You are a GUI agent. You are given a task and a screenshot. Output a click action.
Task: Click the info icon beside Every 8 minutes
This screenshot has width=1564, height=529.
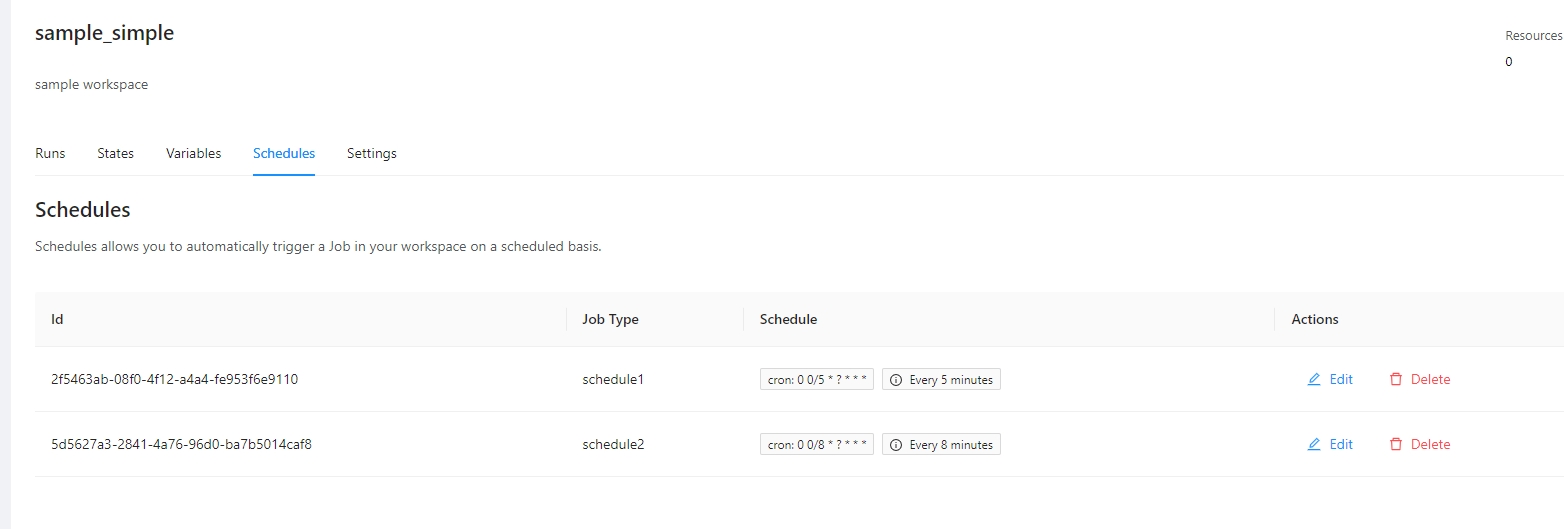tap(896, 445)
